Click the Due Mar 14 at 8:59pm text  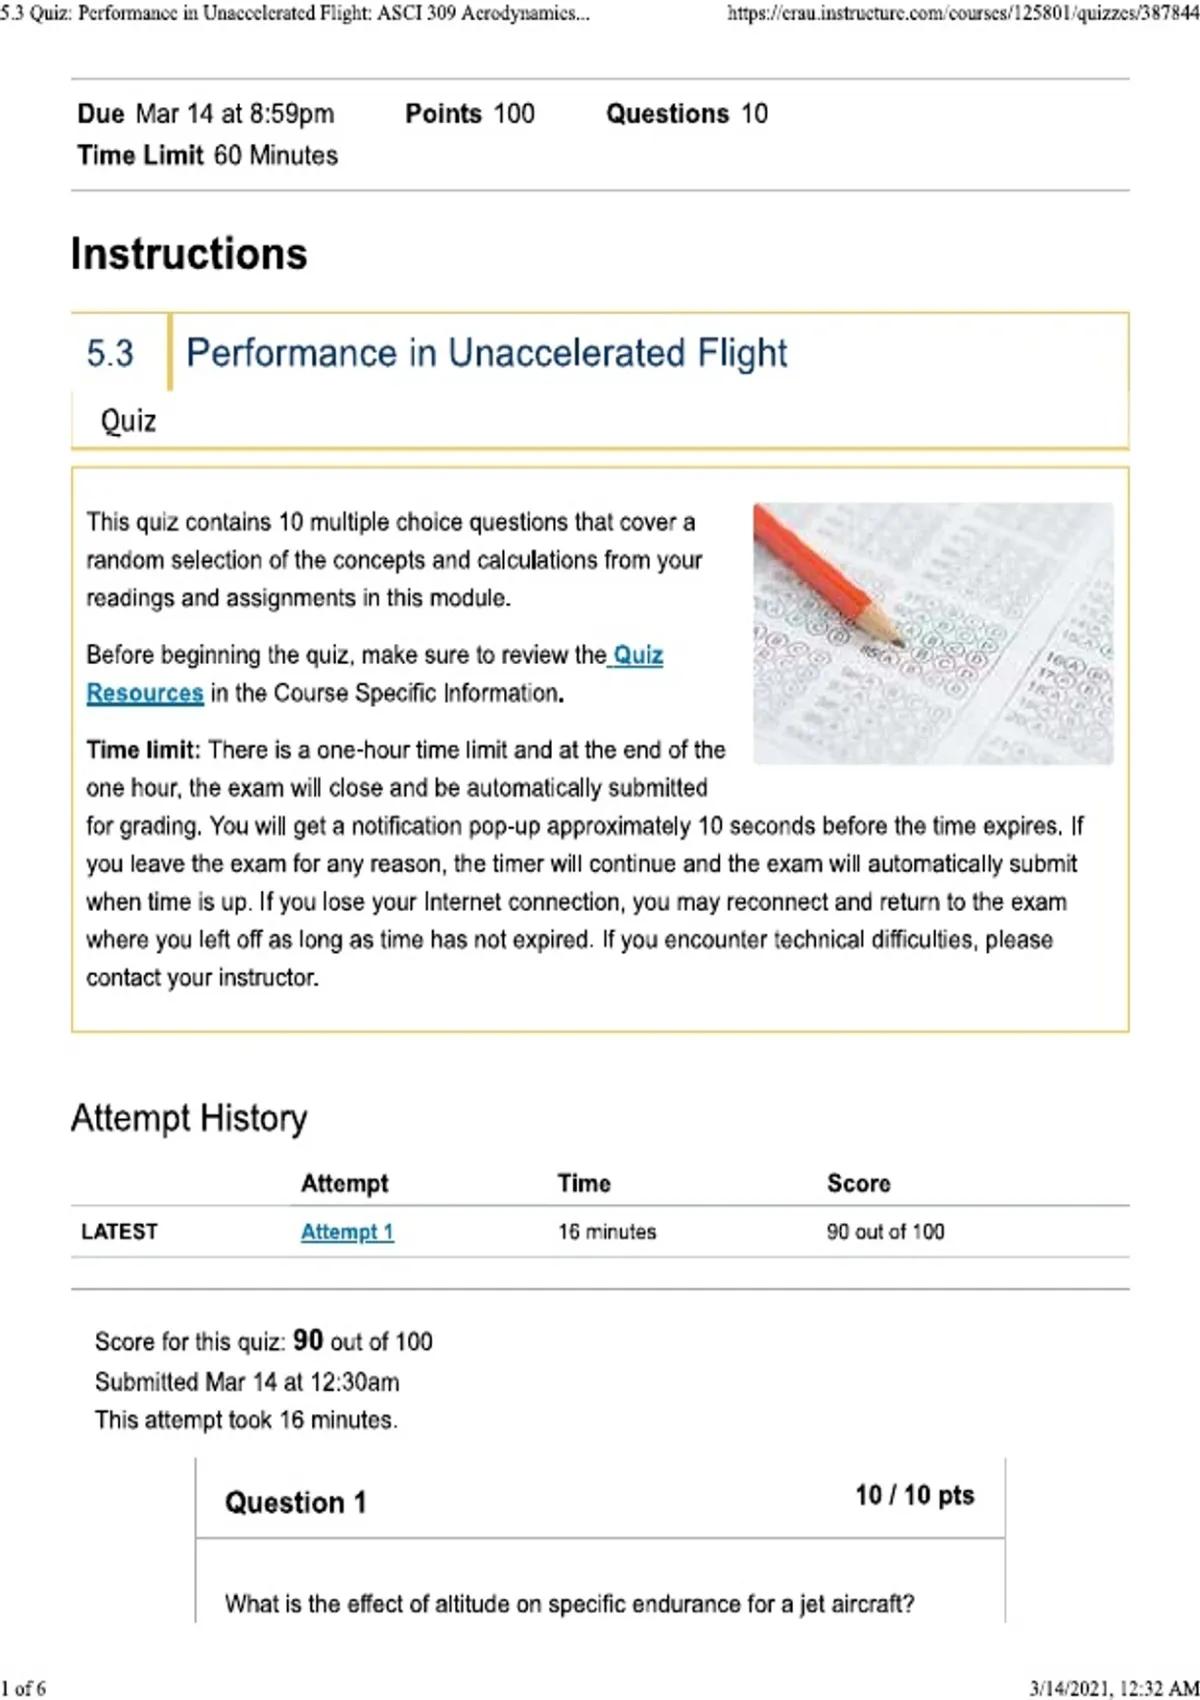point(206,114)
